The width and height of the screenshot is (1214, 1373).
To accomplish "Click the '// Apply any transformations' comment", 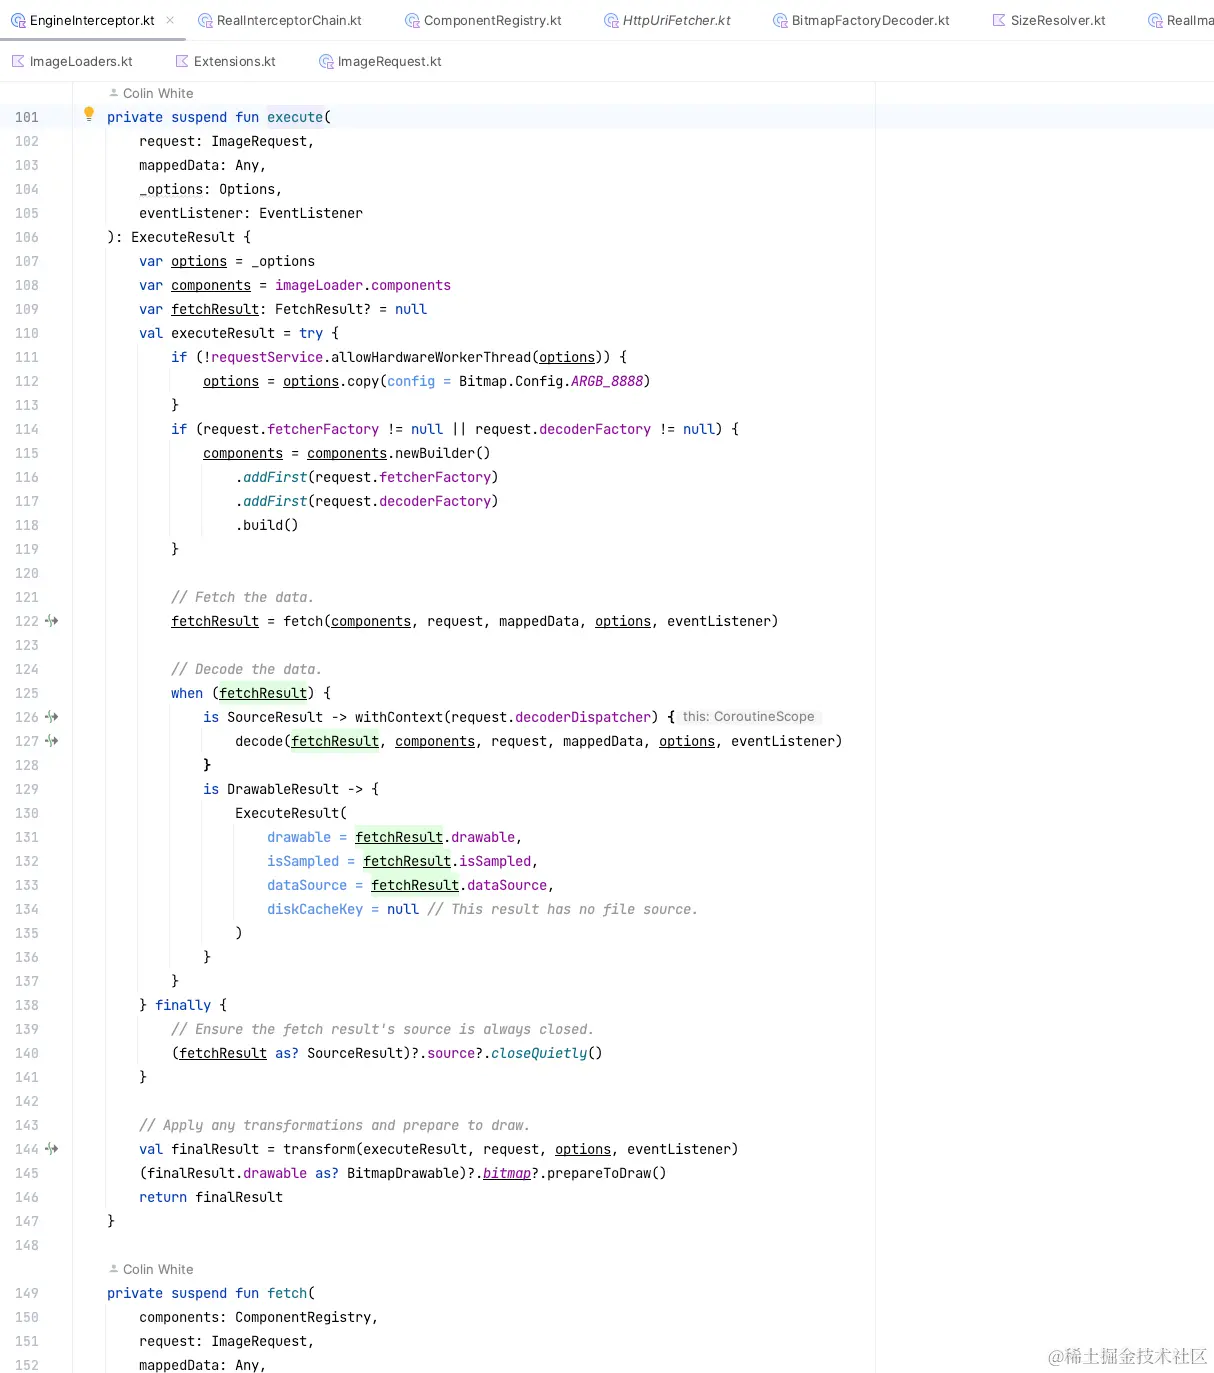I will (335, 1125).
